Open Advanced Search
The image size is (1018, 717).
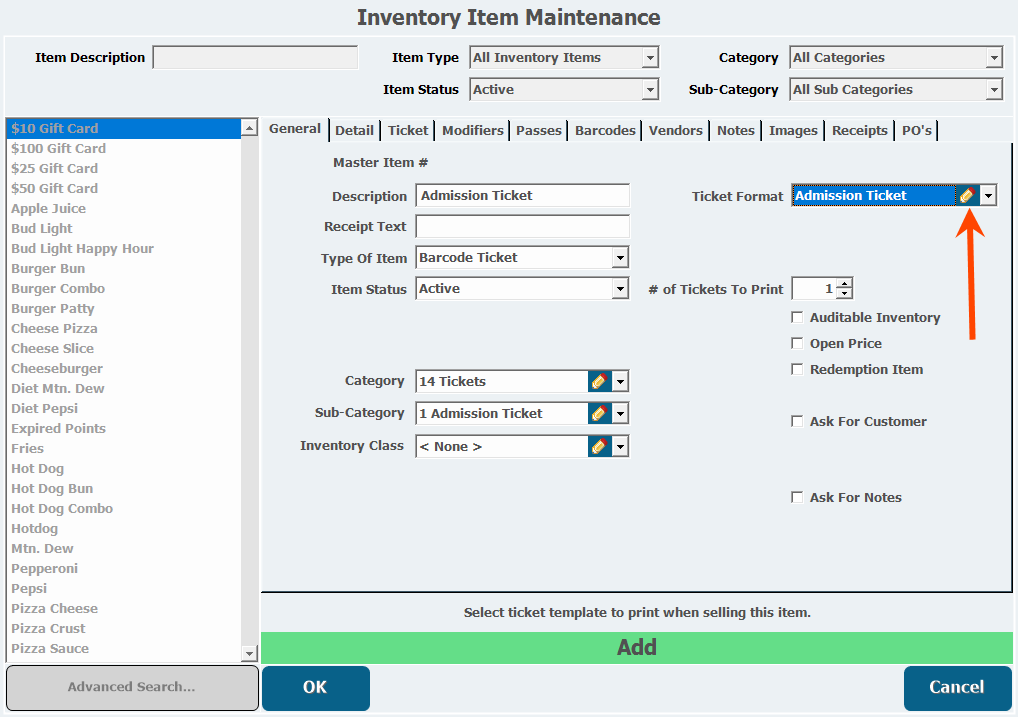[x=132, y=687]
